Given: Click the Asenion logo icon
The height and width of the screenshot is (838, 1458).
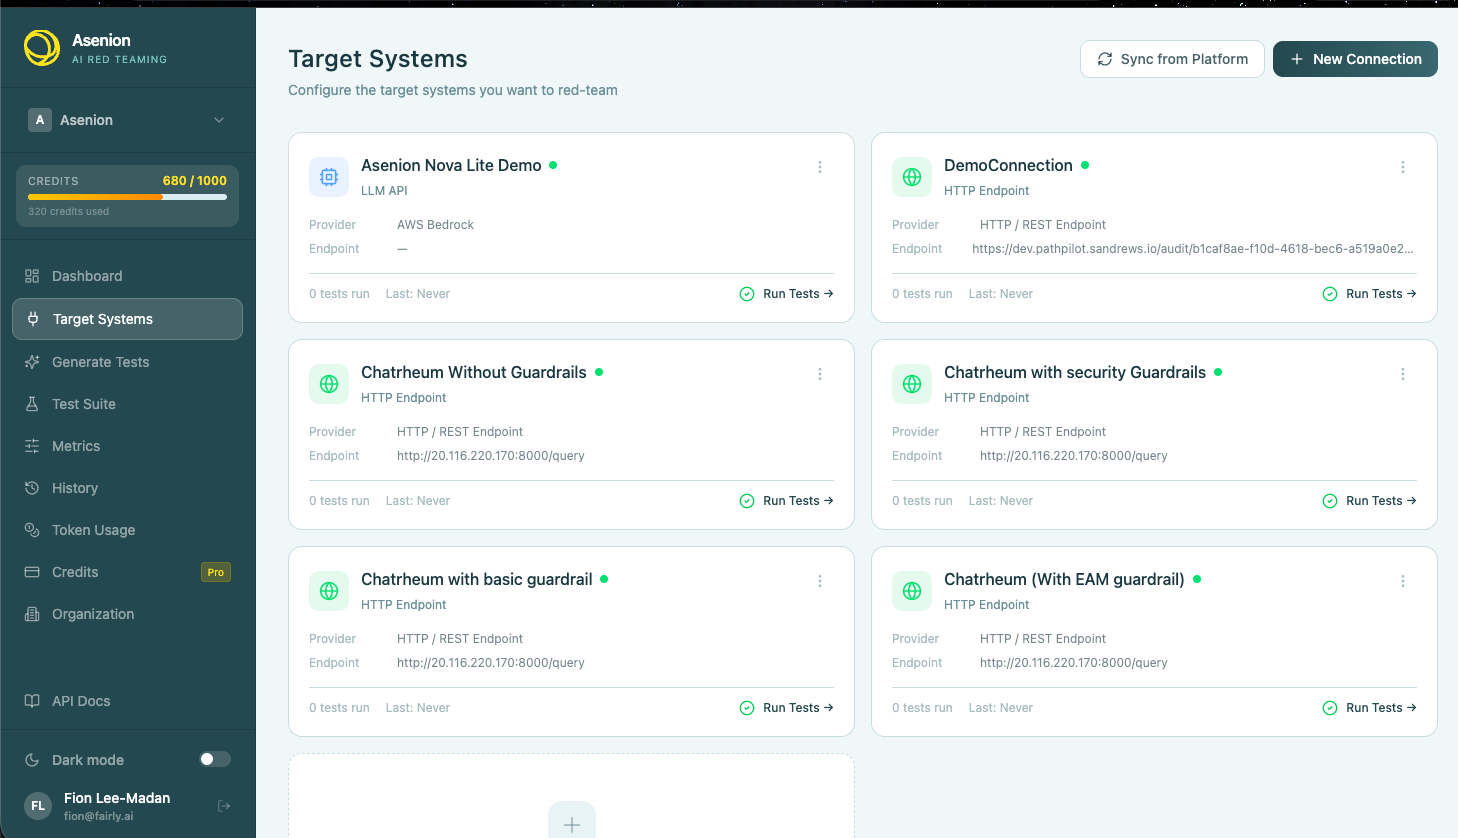Looking at the screenshot, I should (x=42, y=47).
